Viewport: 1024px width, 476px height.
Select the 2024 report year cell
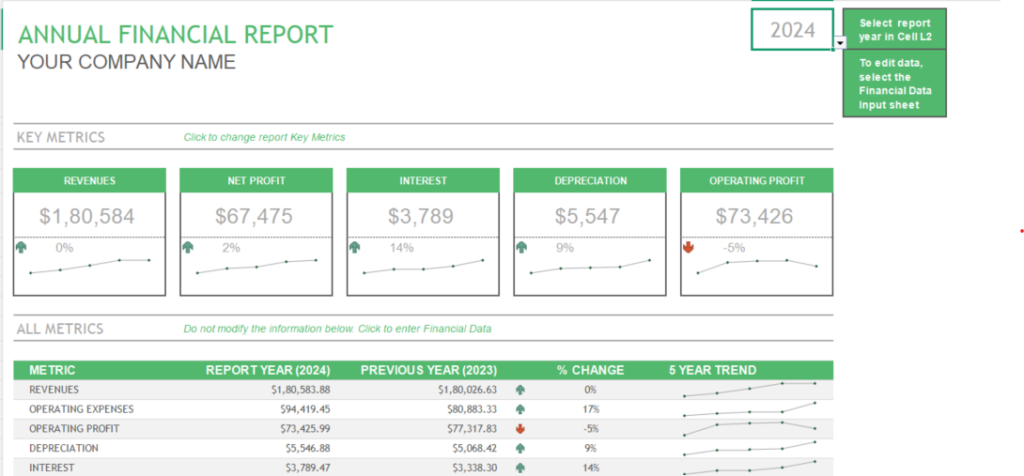pos(793,29)
